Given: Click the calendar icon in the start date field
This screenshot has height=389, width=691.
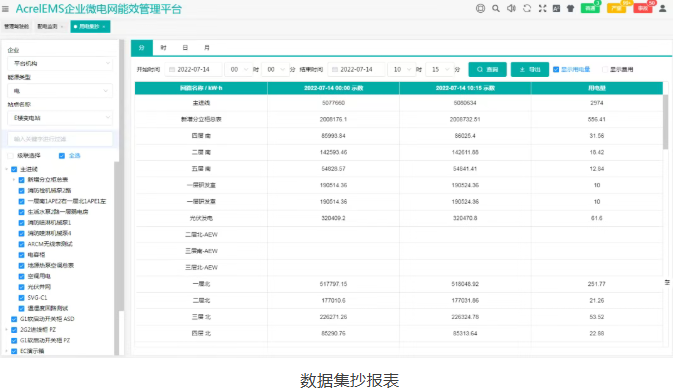Looking at the screenshot, I should point(172,70).
